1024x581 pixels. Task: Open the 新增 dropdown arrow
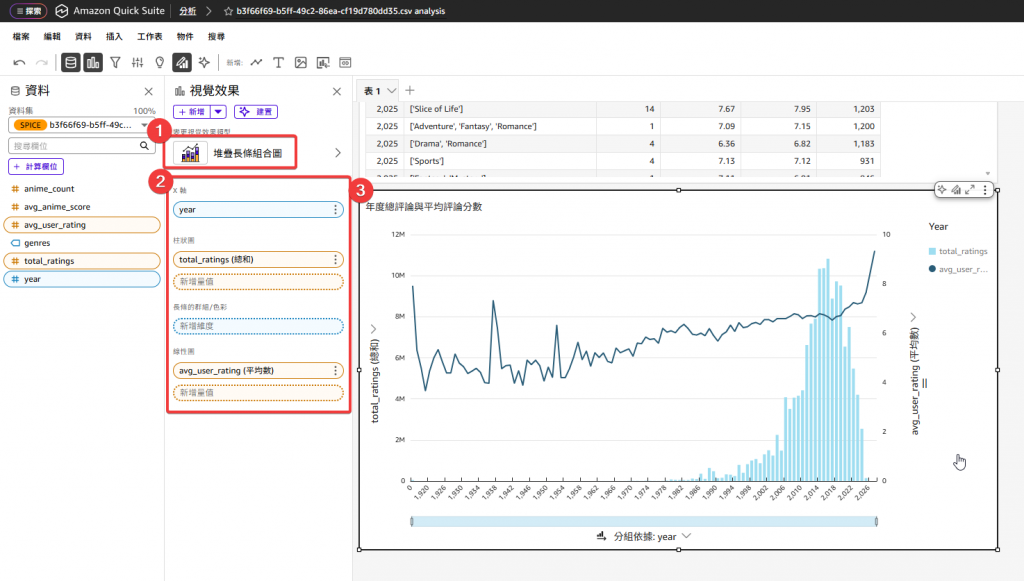[218, 112]
